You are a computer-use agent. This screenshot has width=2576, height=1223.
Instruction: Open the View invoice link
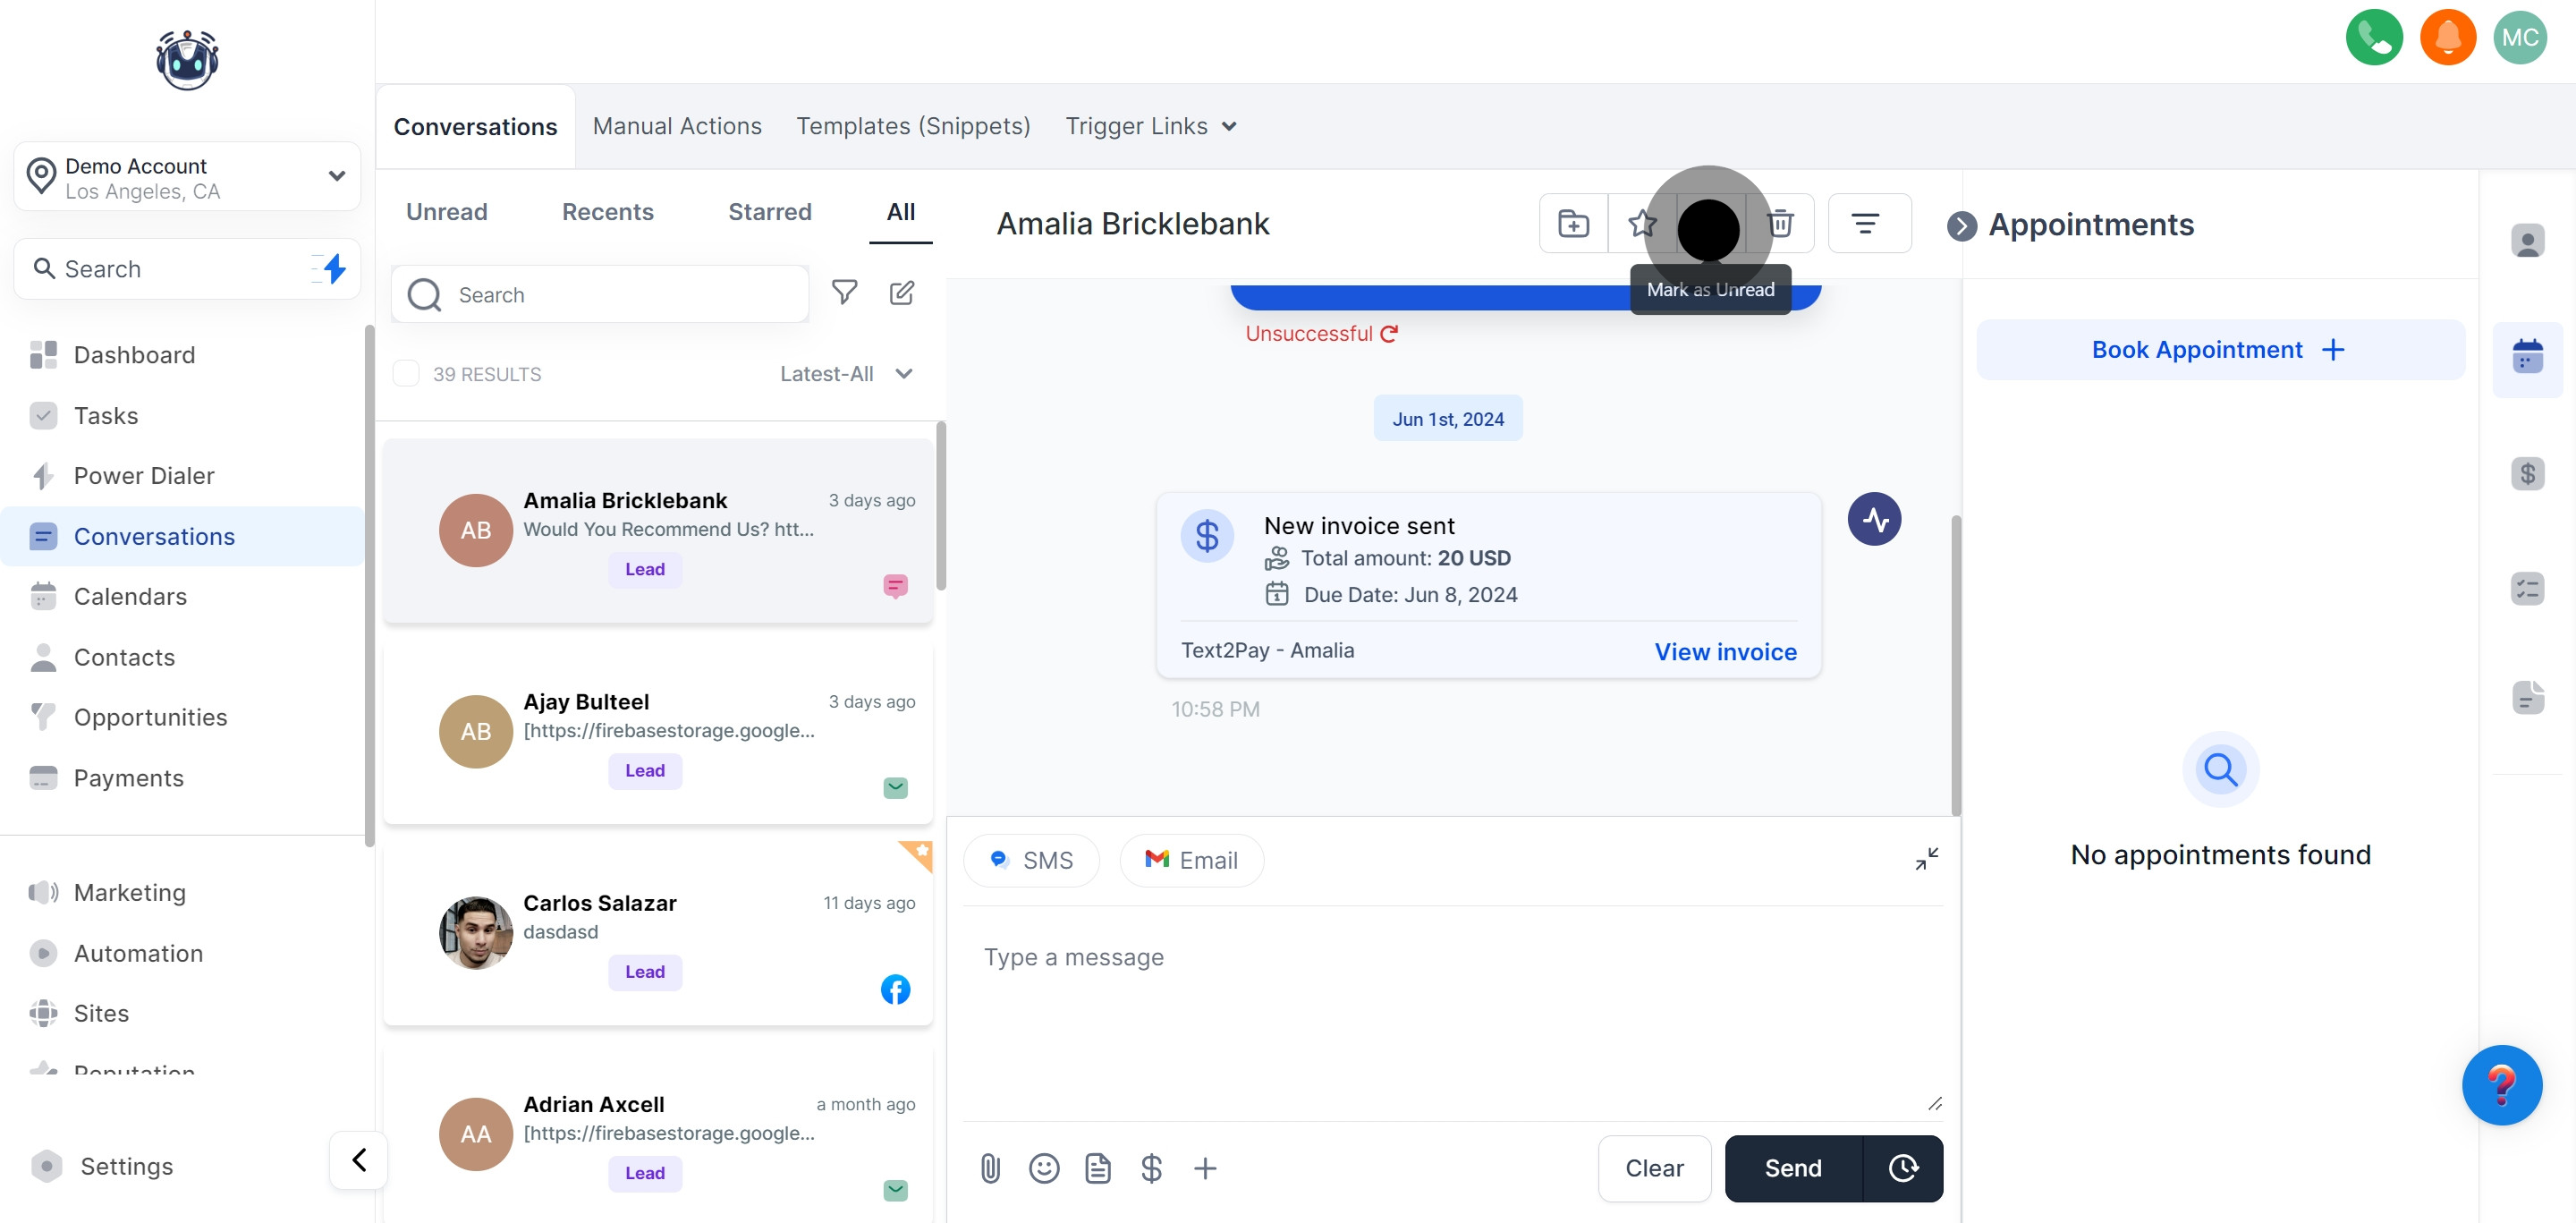point(1725,652)
